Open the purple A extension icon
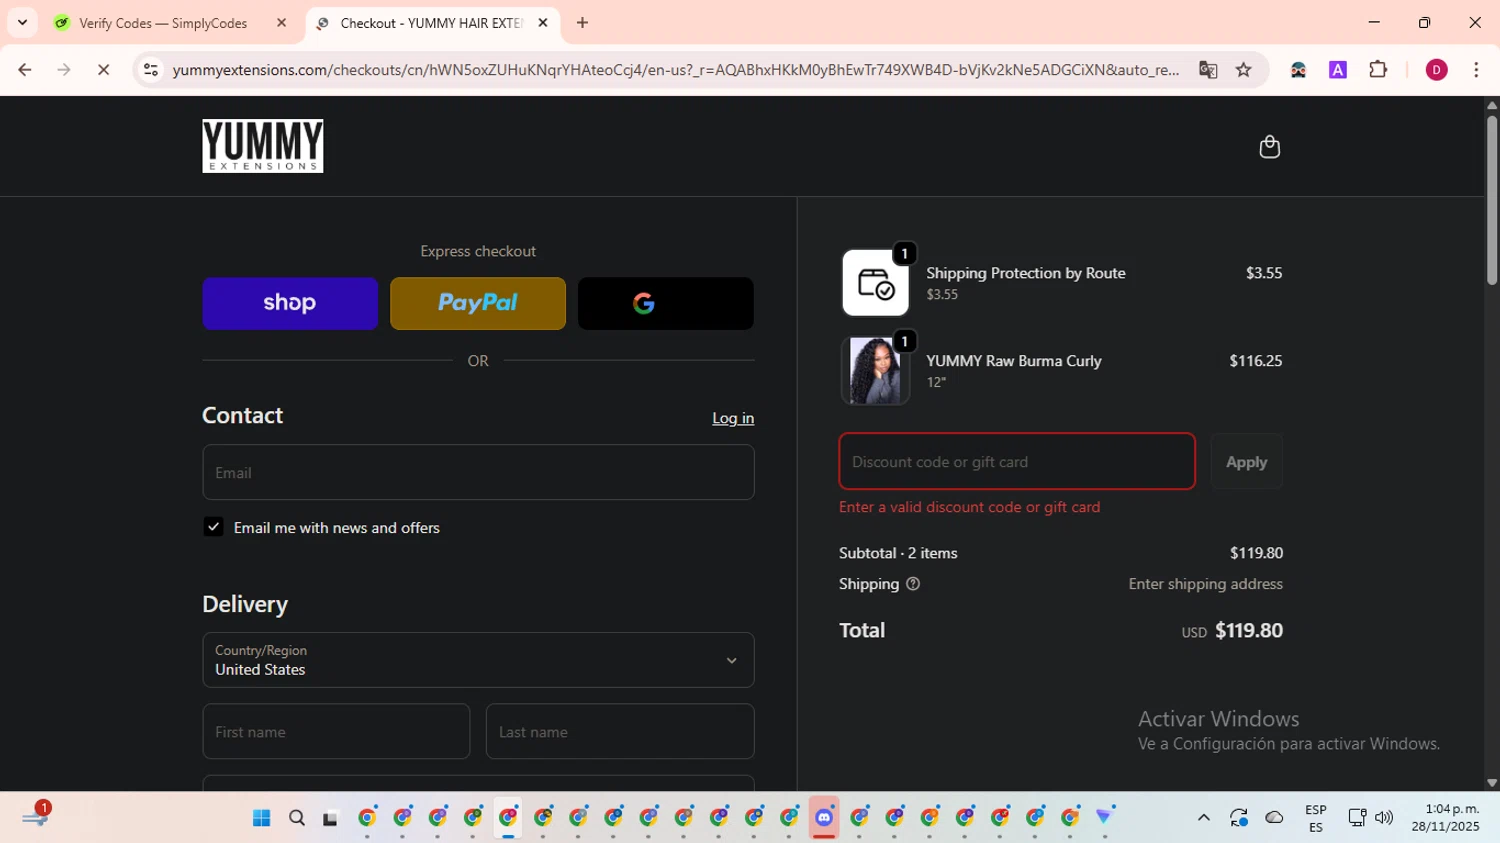The image size is (1500, 843). (1338, 70)
